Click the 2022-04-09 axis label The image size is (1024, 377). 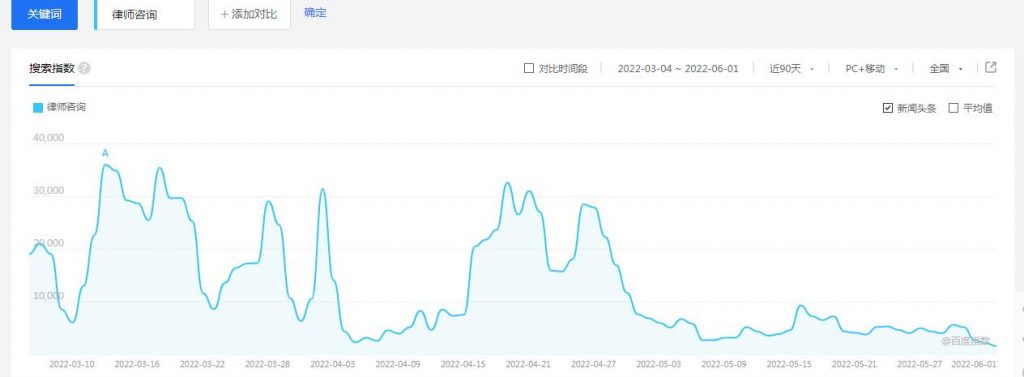398,365
